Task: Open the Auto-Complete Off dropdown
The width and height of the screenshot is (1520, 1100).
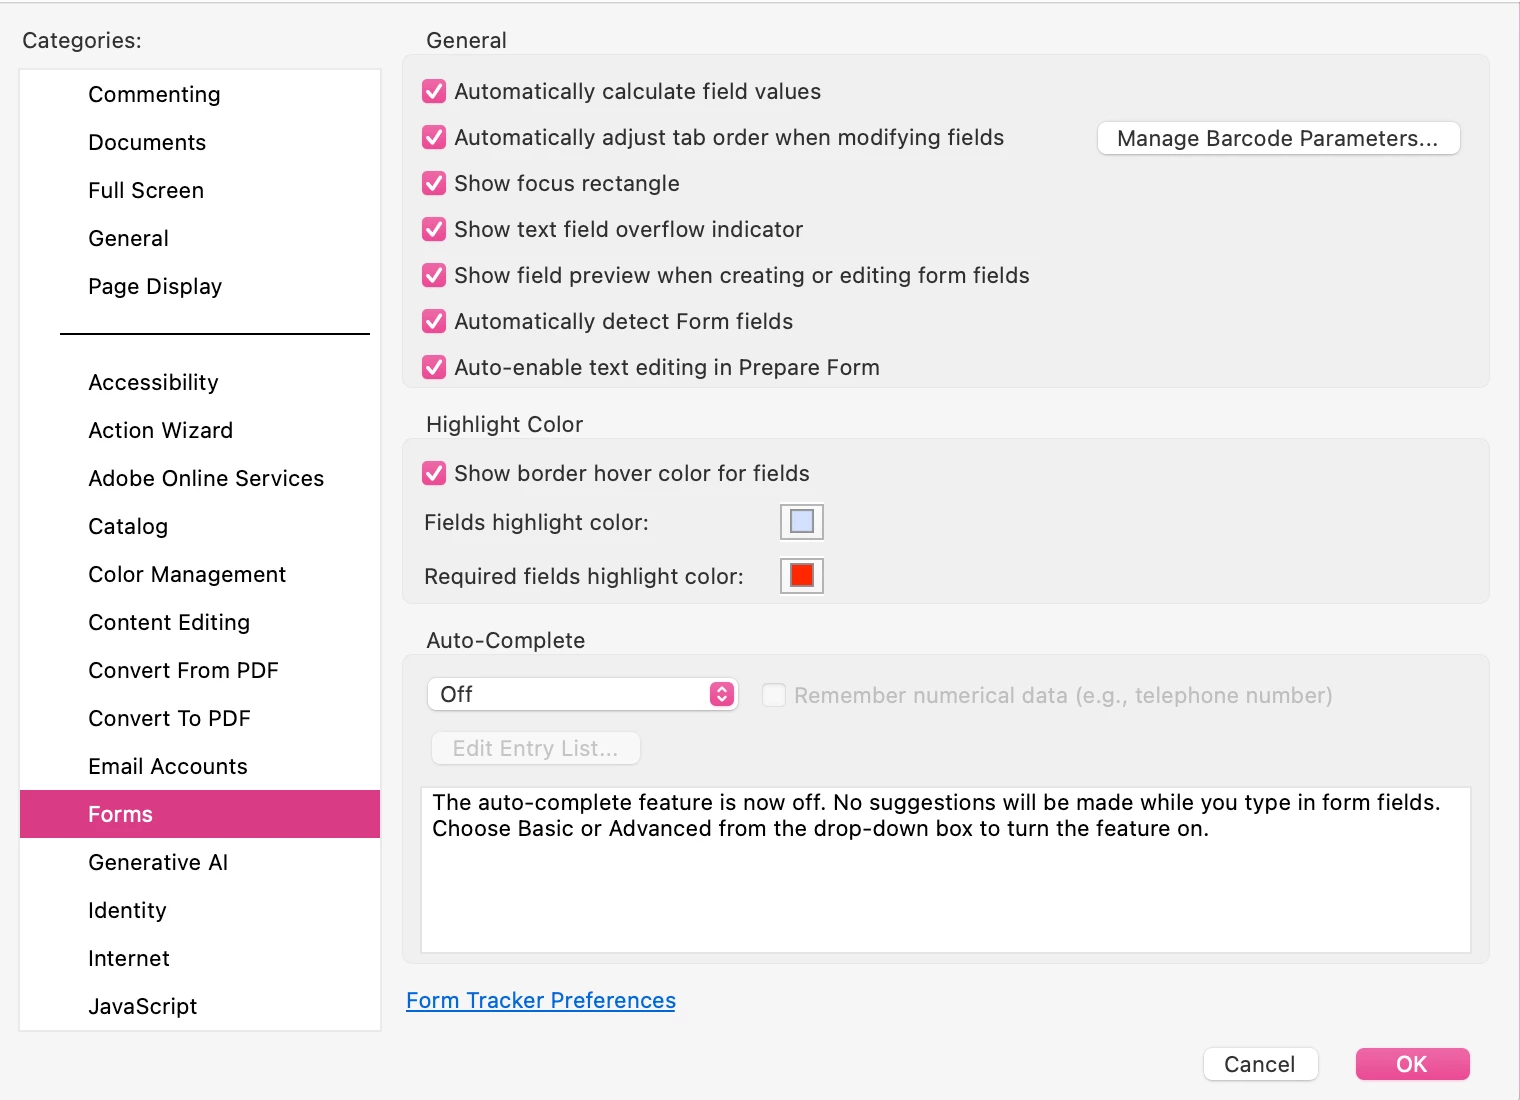Action: coord(582,695)
